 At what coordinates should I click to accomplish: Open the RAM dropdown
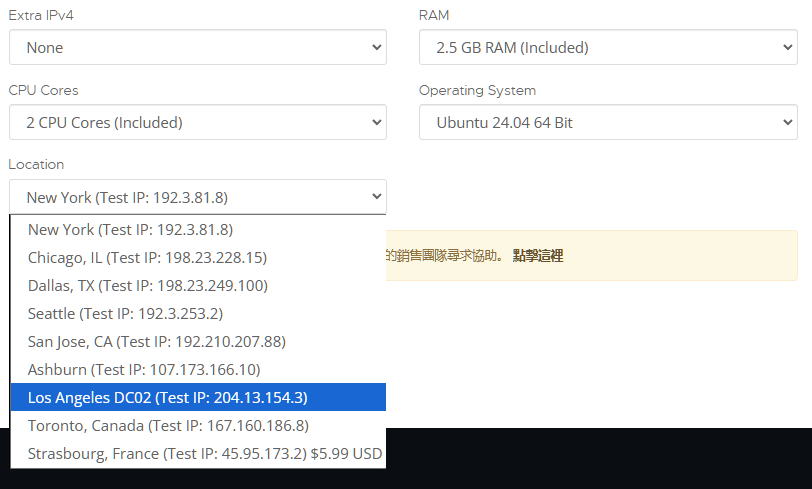tap(608, 47)
